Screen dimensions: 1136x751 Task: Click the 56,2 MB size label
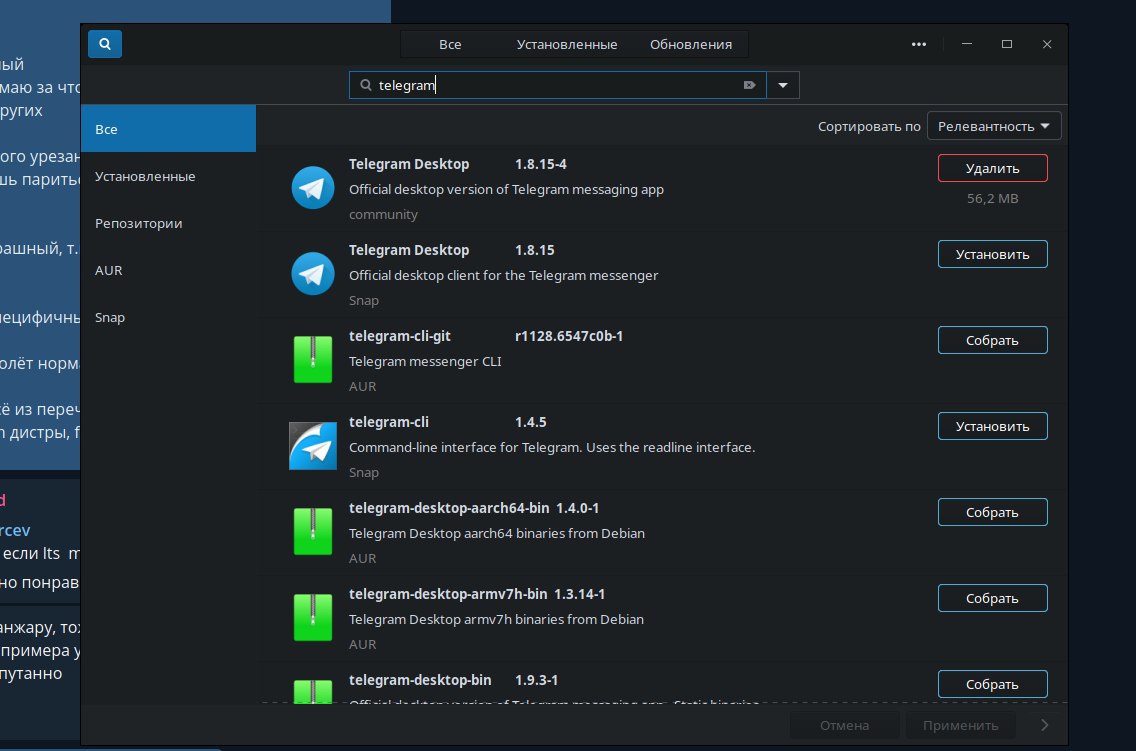(993, 198)
